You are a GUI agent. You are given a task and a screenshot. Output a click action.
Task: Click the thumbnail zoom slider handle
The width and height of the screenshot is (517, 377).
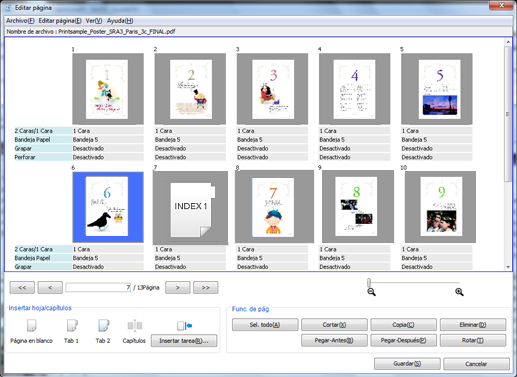(369, 282)
